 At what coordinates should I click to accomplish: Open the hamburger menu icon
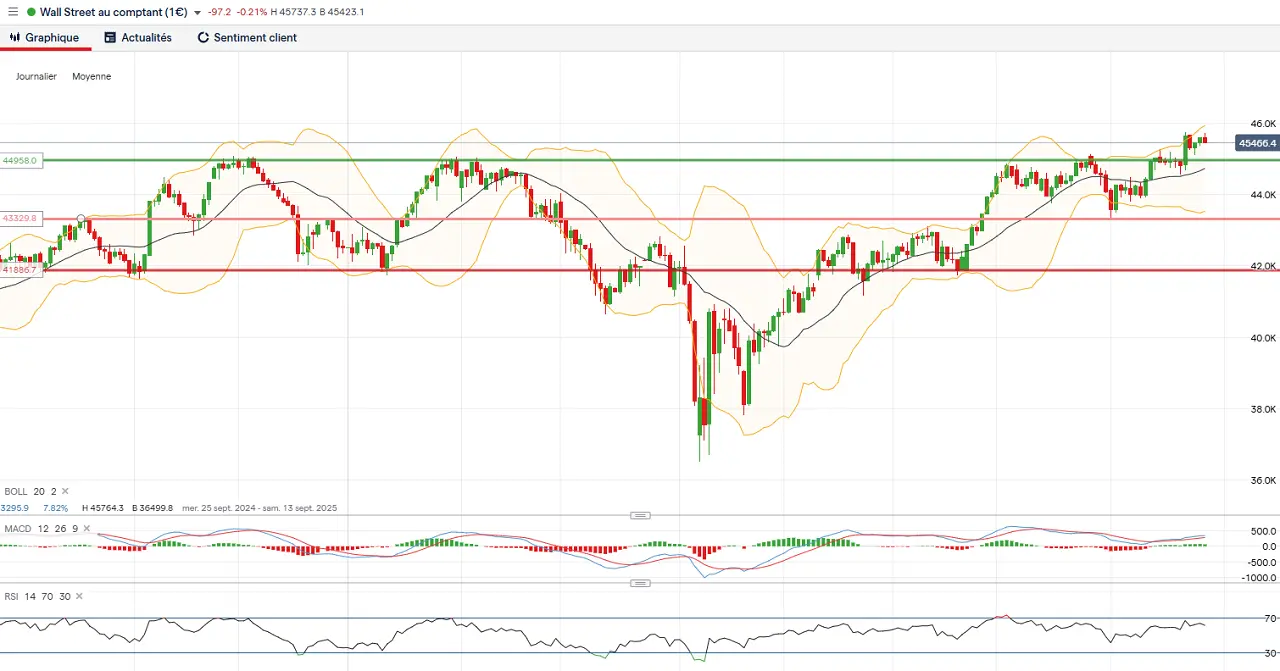(x=13, y=12)
